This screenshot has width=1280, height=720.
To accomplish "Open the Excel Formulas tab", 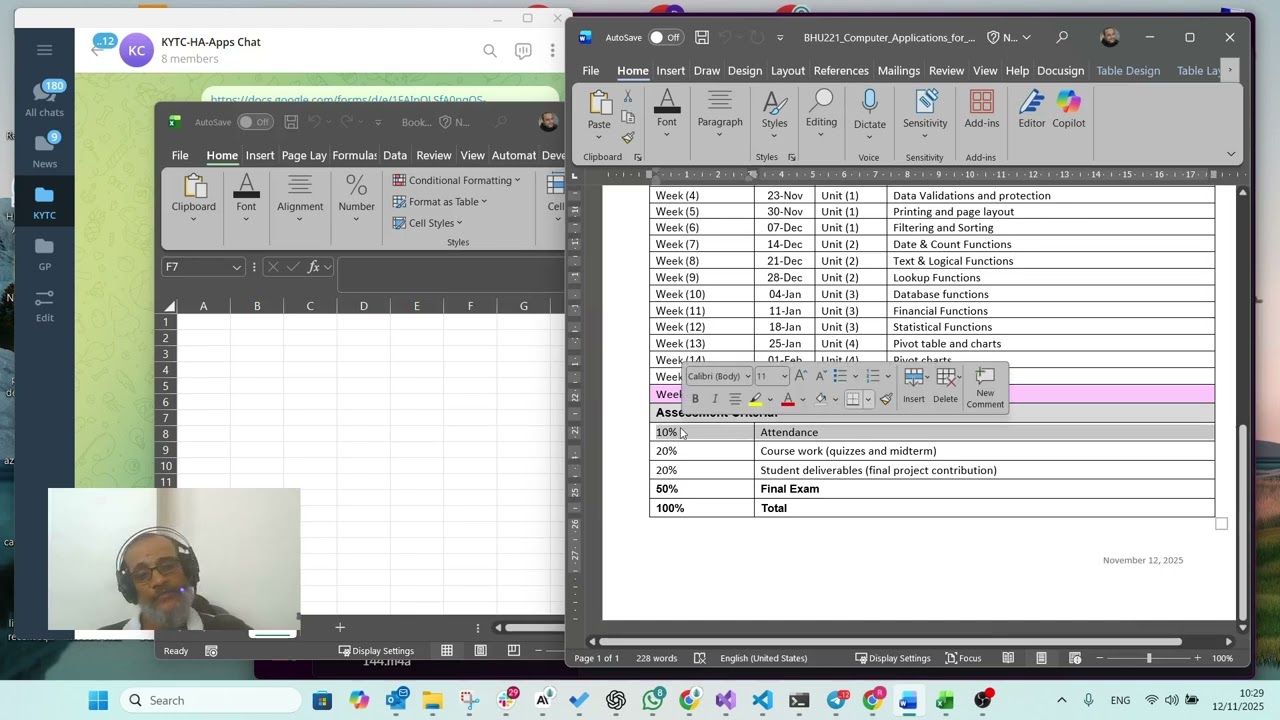I will [x=354, y=155].
